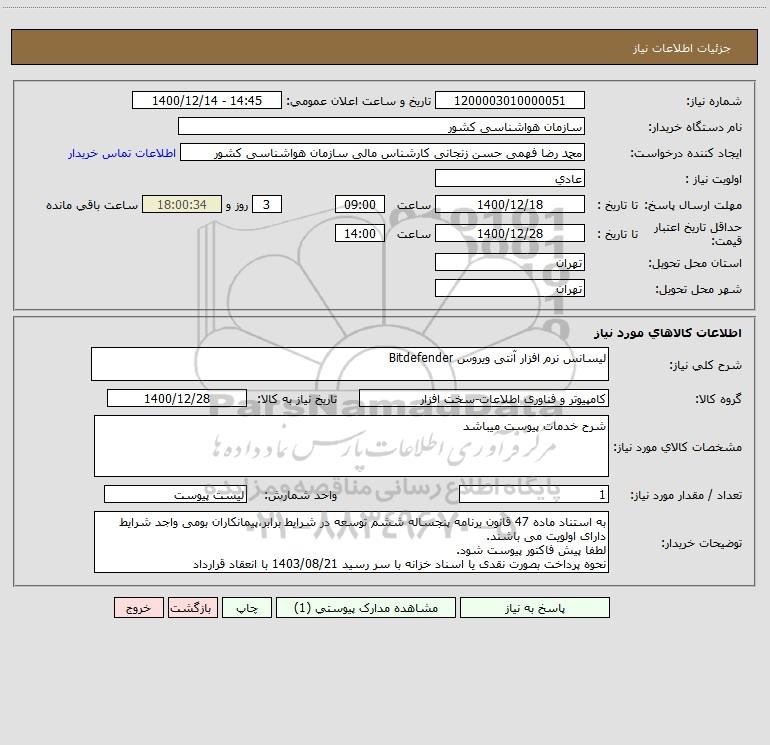Click the شرح کلی نیاز label
Screen dimensions: 770x745
point(706,365)
